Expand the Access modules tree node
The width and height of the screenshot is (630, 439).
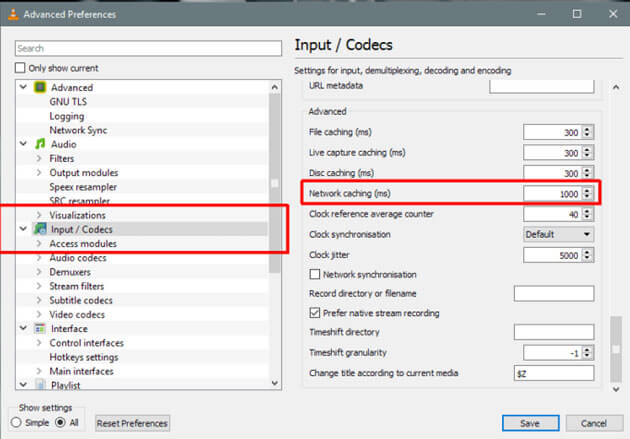[x=39, y=243]
